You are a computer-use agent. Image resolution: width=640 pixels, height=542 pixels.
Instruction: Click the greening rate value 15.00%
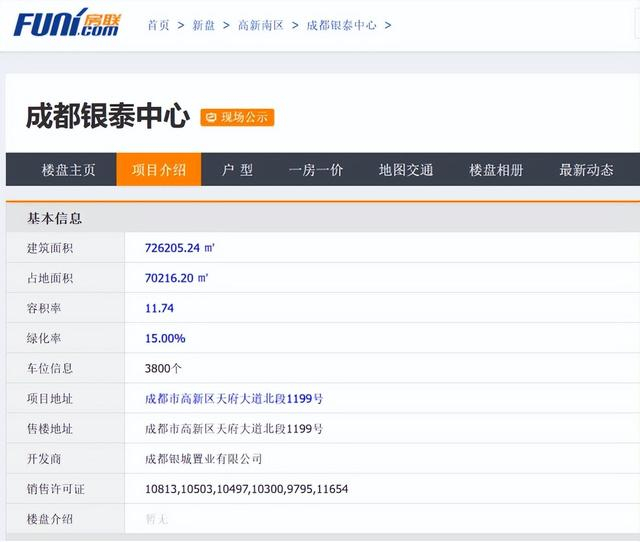pos(165,338)
